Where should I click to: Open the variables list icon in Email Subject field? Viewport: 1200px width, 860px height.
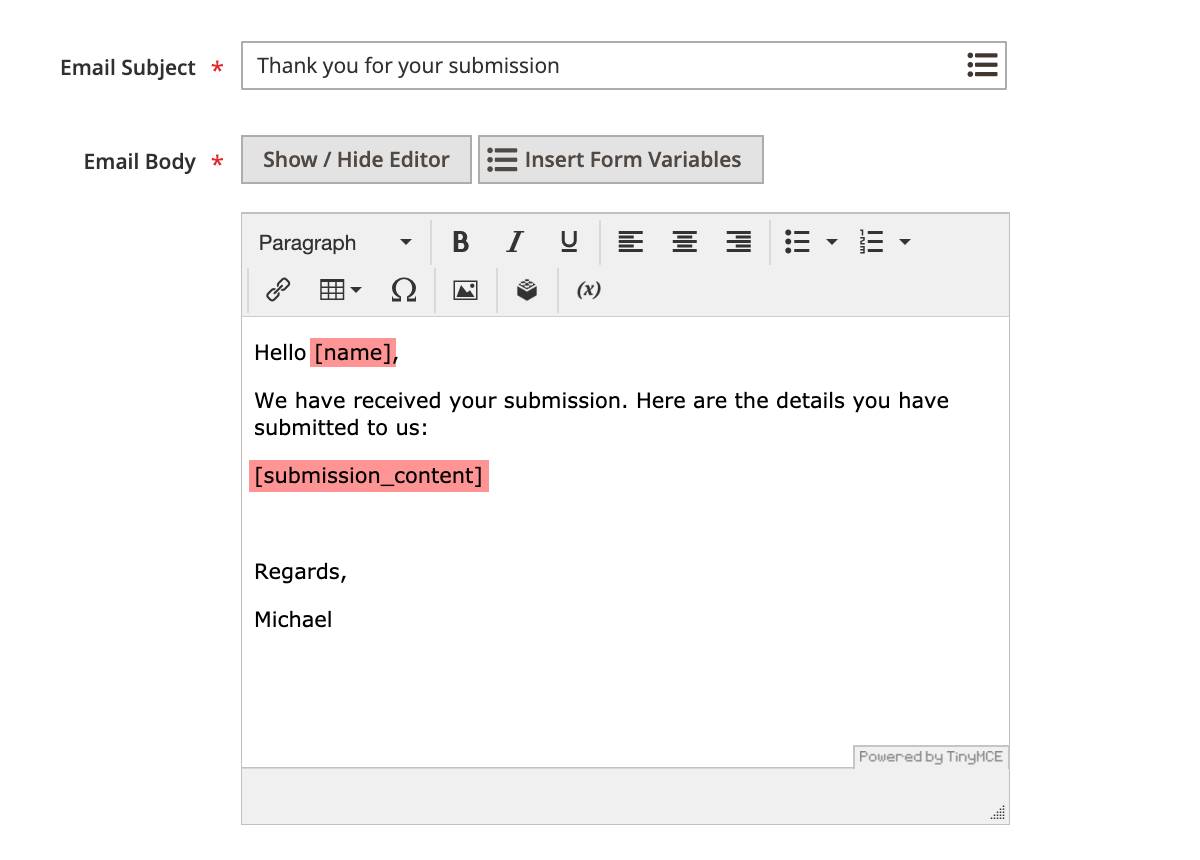click(x=982, y=66)
